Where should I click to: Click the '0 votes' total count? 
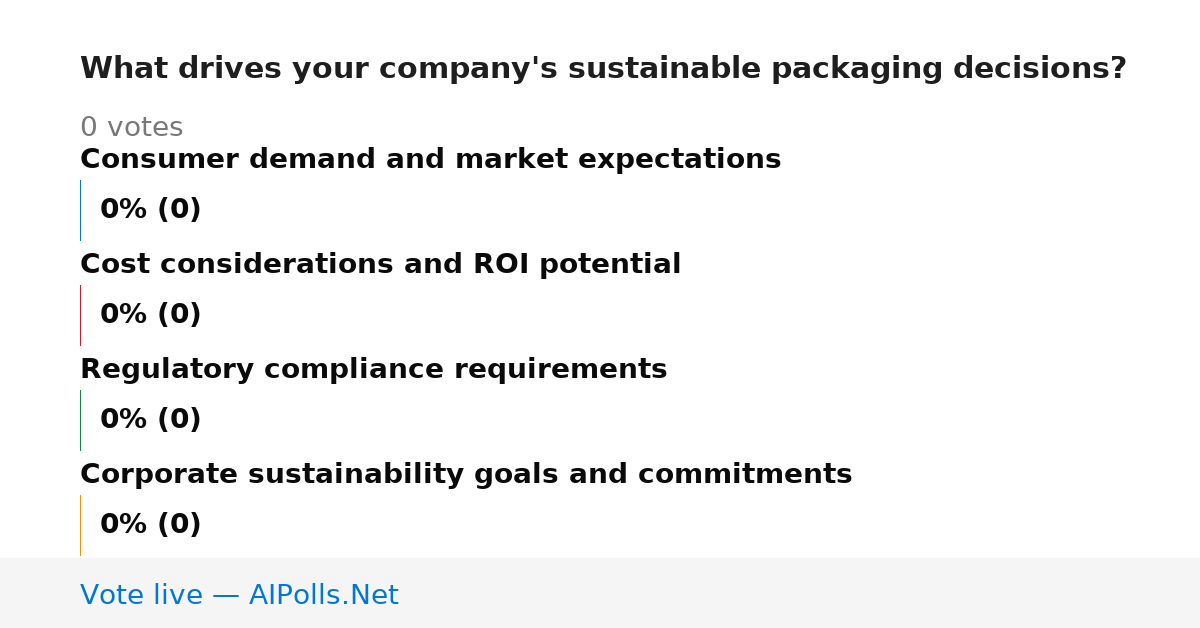point(131,128)
